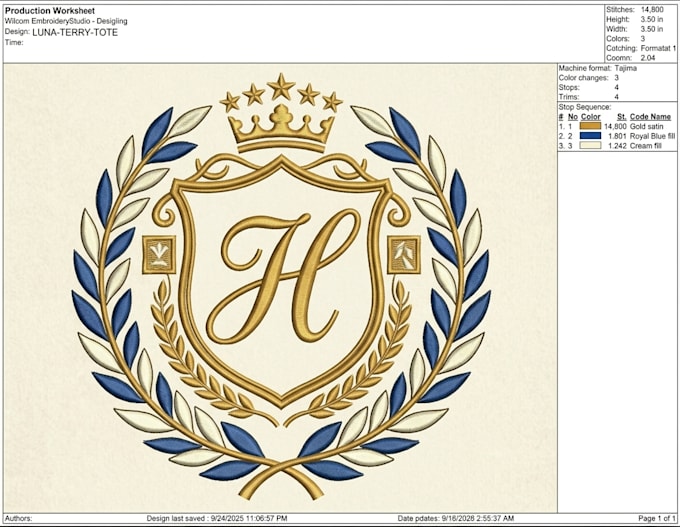The height and width of the screenshot is (527, 680).
Task: Click the cream swatch for Cream fill
Action: click(x=590, y=145)
